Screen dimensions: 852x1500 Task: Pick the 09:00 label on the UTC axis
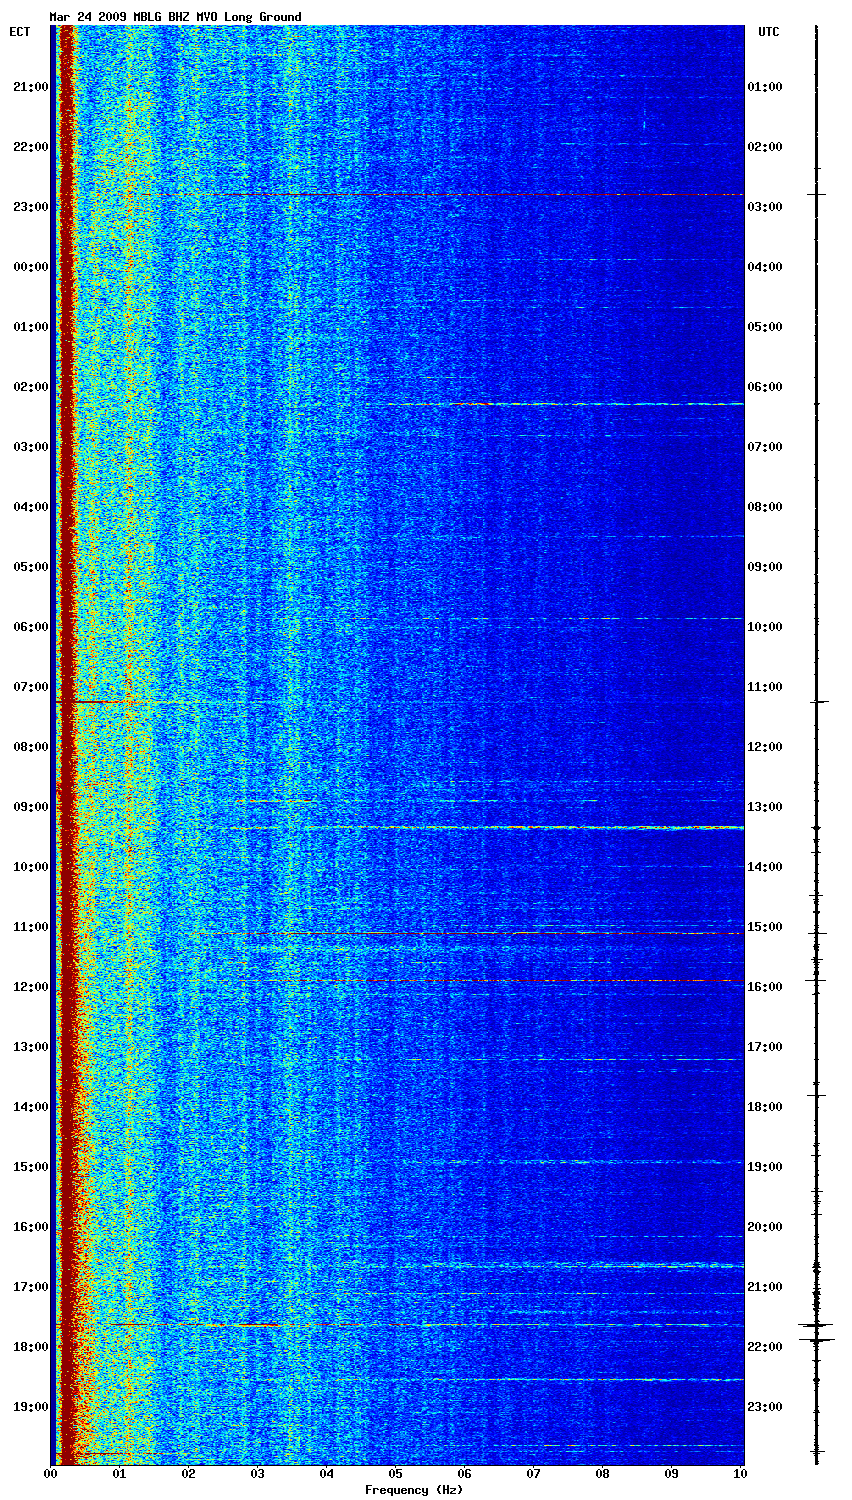coord(765,567)
